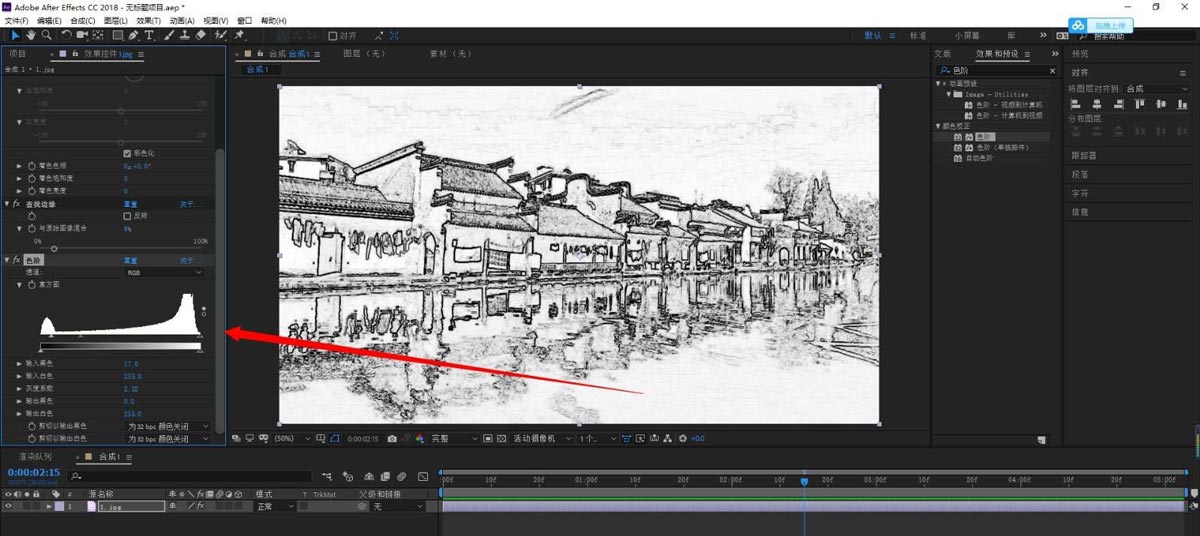Click the 与原始图像混合 slider handle
1200x536 pixels.
pos(54,248)
